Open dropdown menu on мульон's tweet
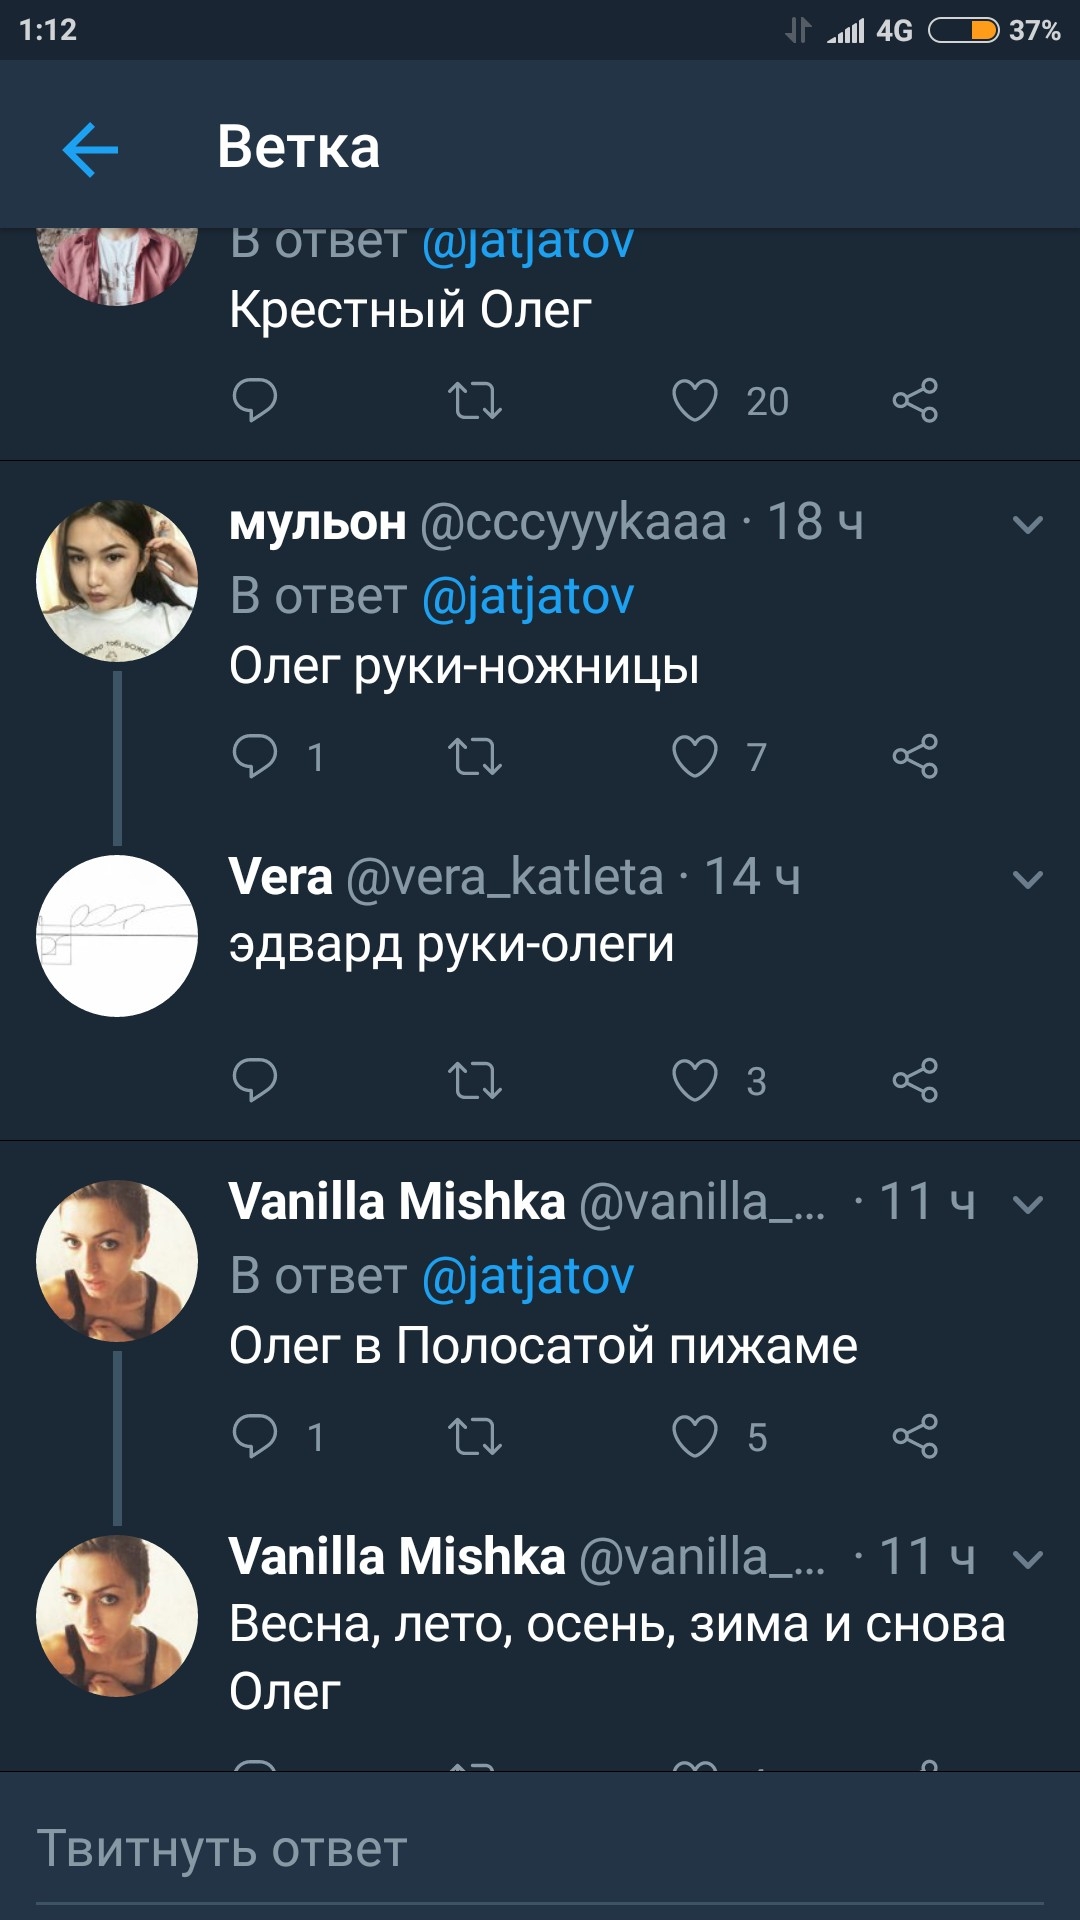 (x=1028, y=524)
